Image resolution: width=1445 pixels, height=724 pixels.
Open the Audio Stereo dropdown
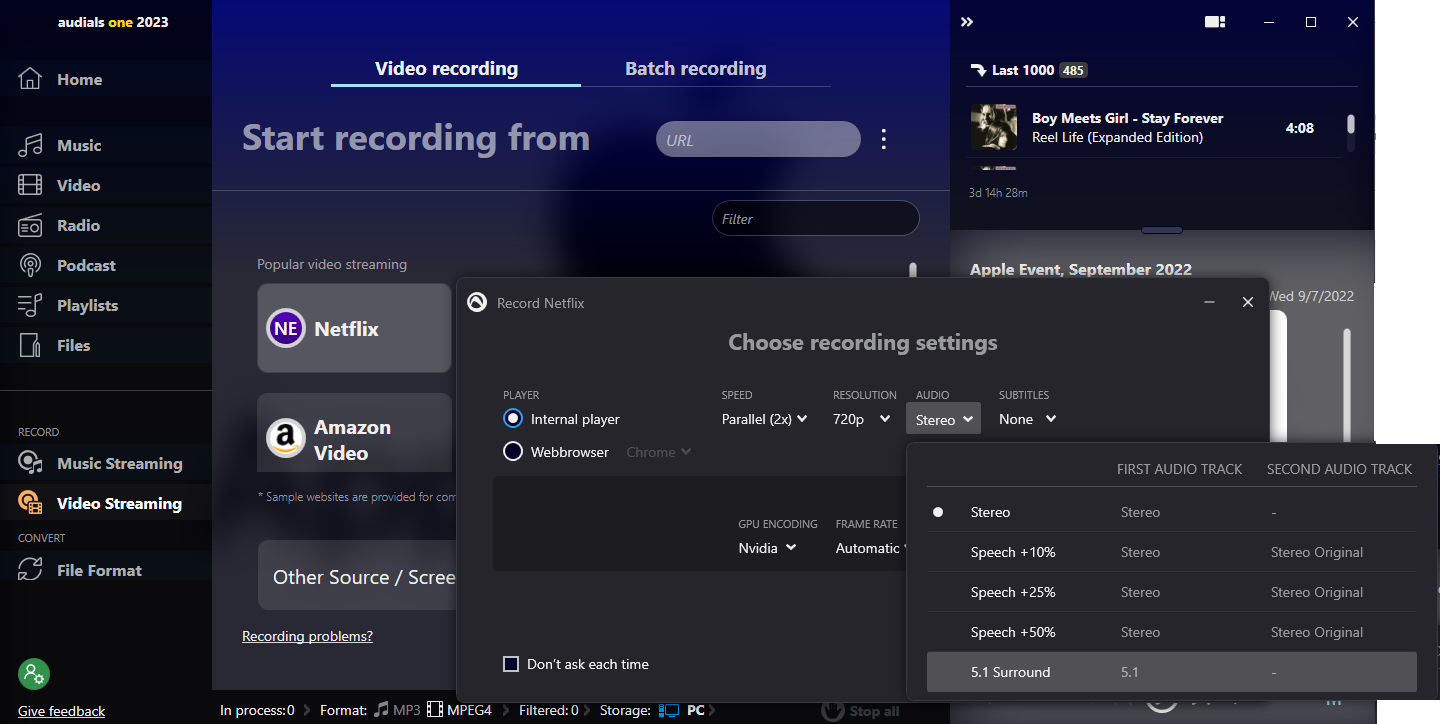(x=944, y=419)
